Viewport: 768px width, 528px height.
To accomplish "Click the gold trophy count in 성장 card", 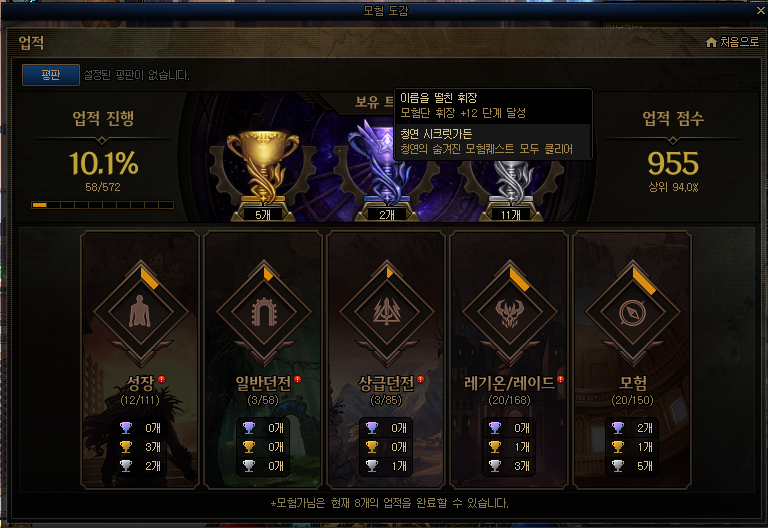I will [152, 447].
